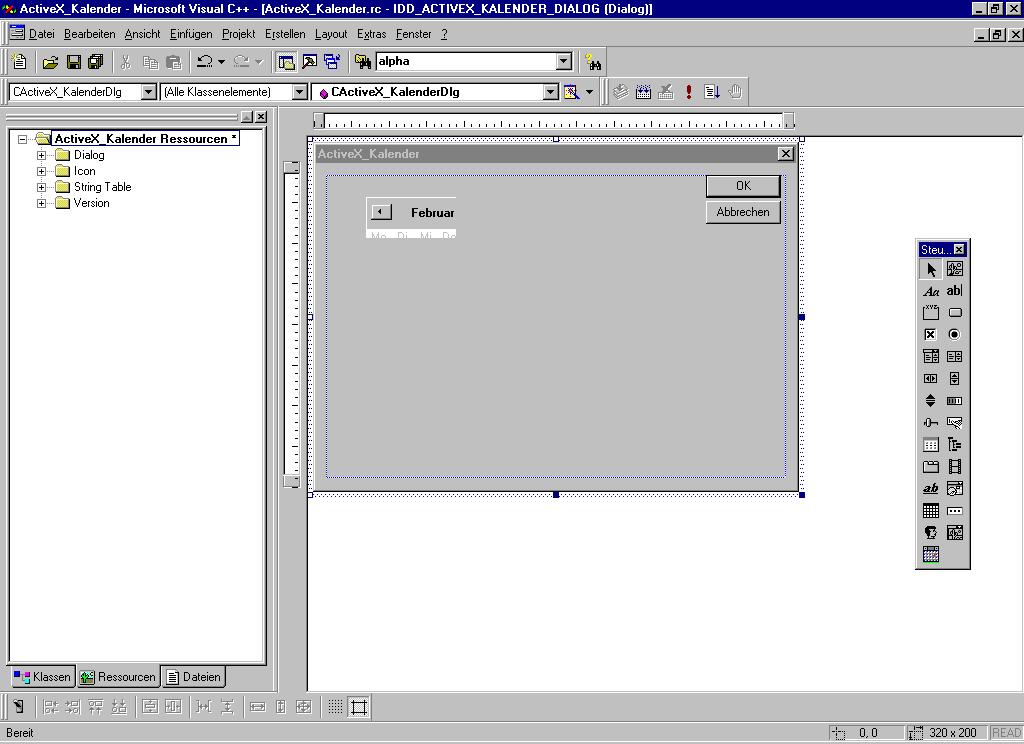
Task: Open the Projekt menu
Action: 238,34
